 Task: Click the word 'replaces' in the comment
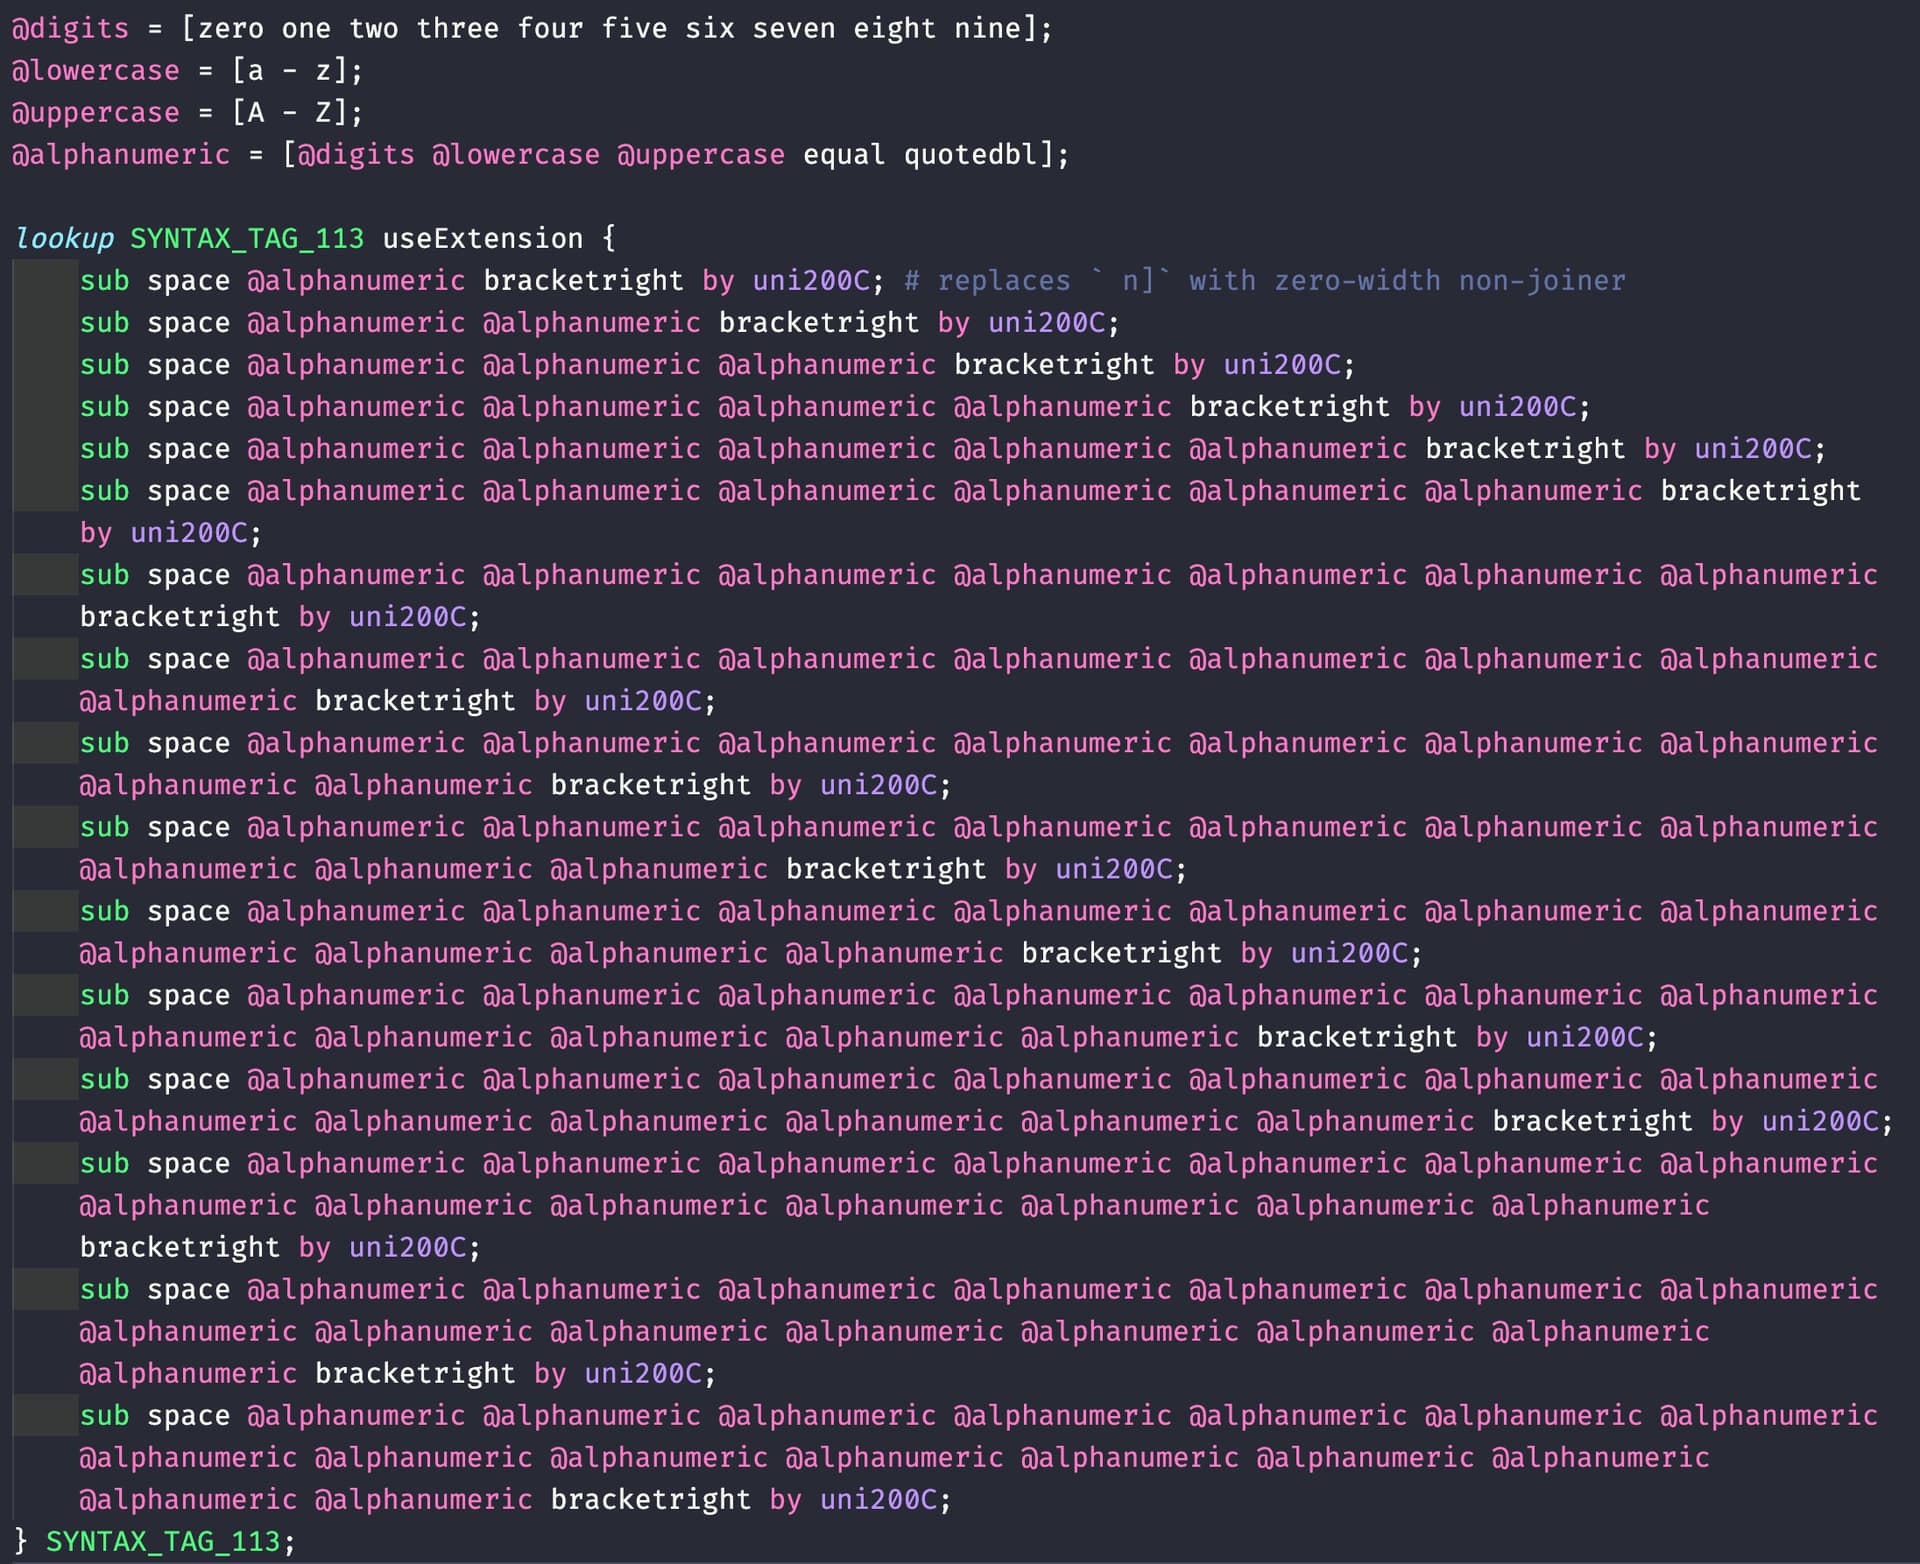pos(1003,281)
